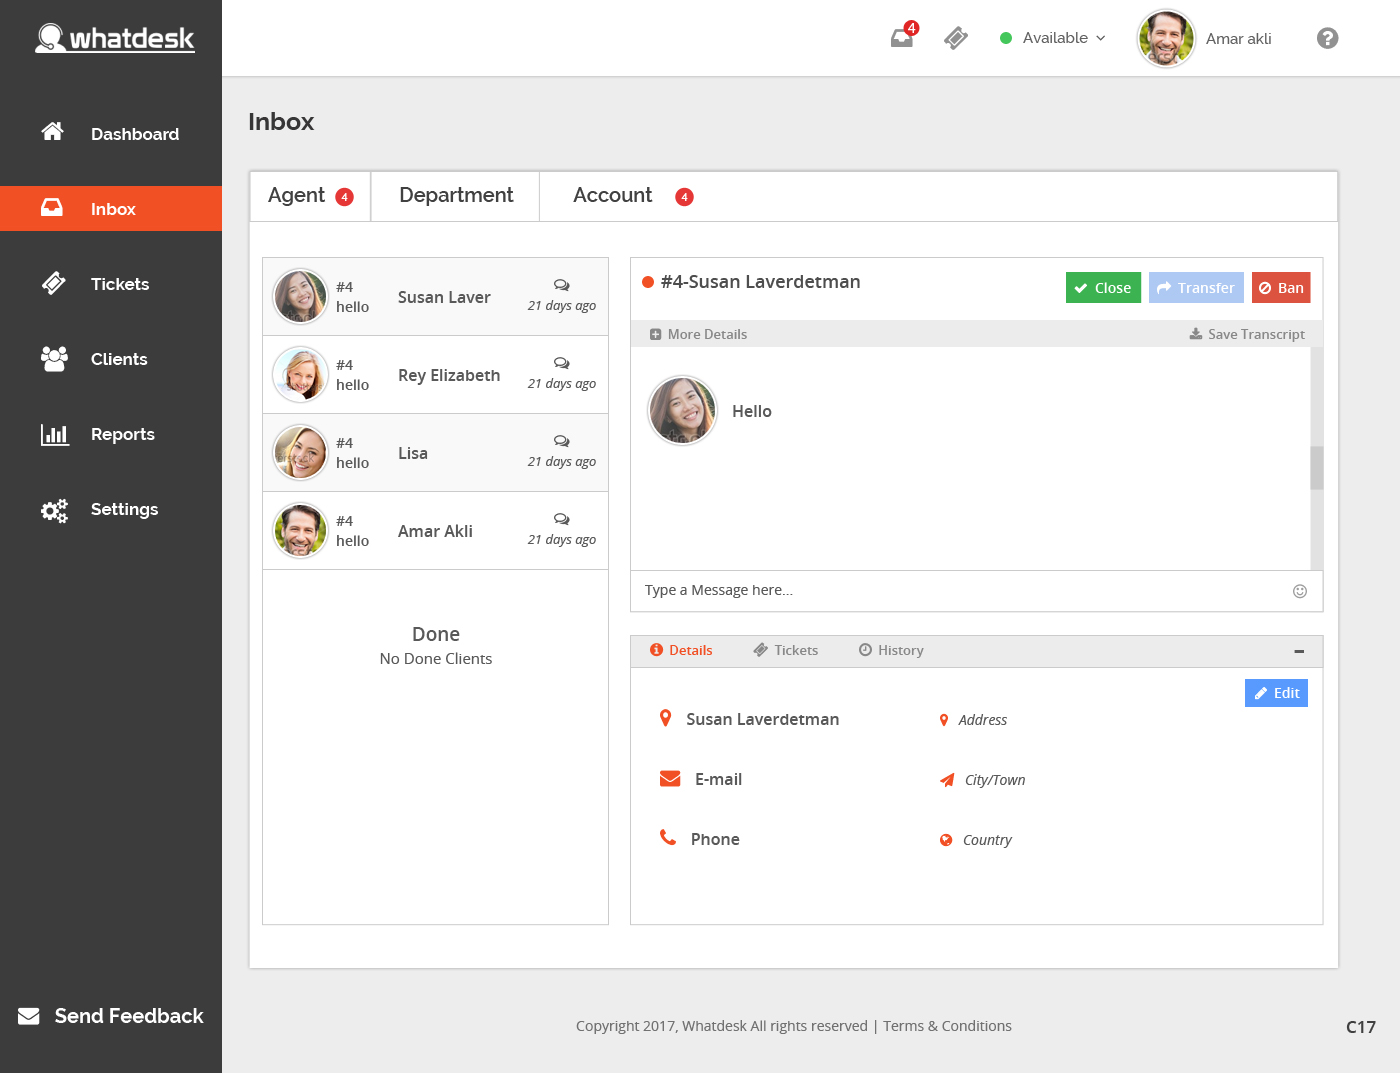The image size is (1400, 1073).
Task: Switch to the Account tab
Action: point(612,195)
